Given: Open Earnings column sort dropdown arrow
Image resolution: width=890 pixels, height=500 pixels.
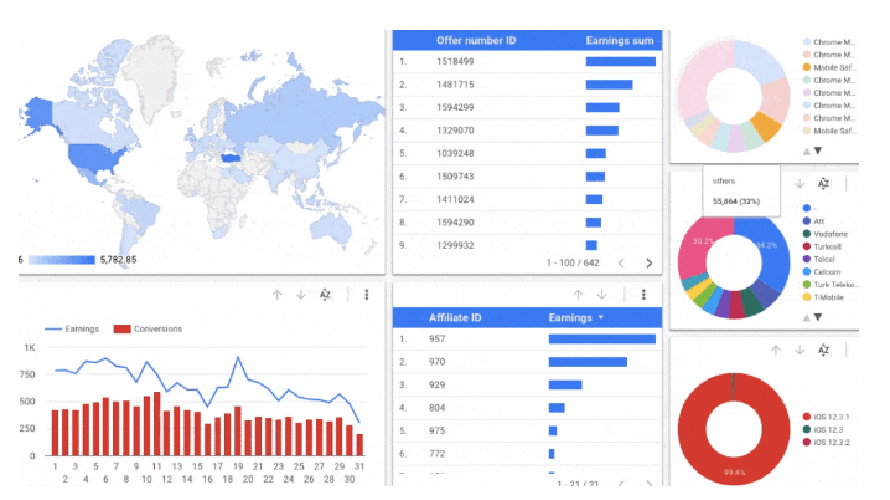Looking at the screenshot, I should click(x=601, y=317).
